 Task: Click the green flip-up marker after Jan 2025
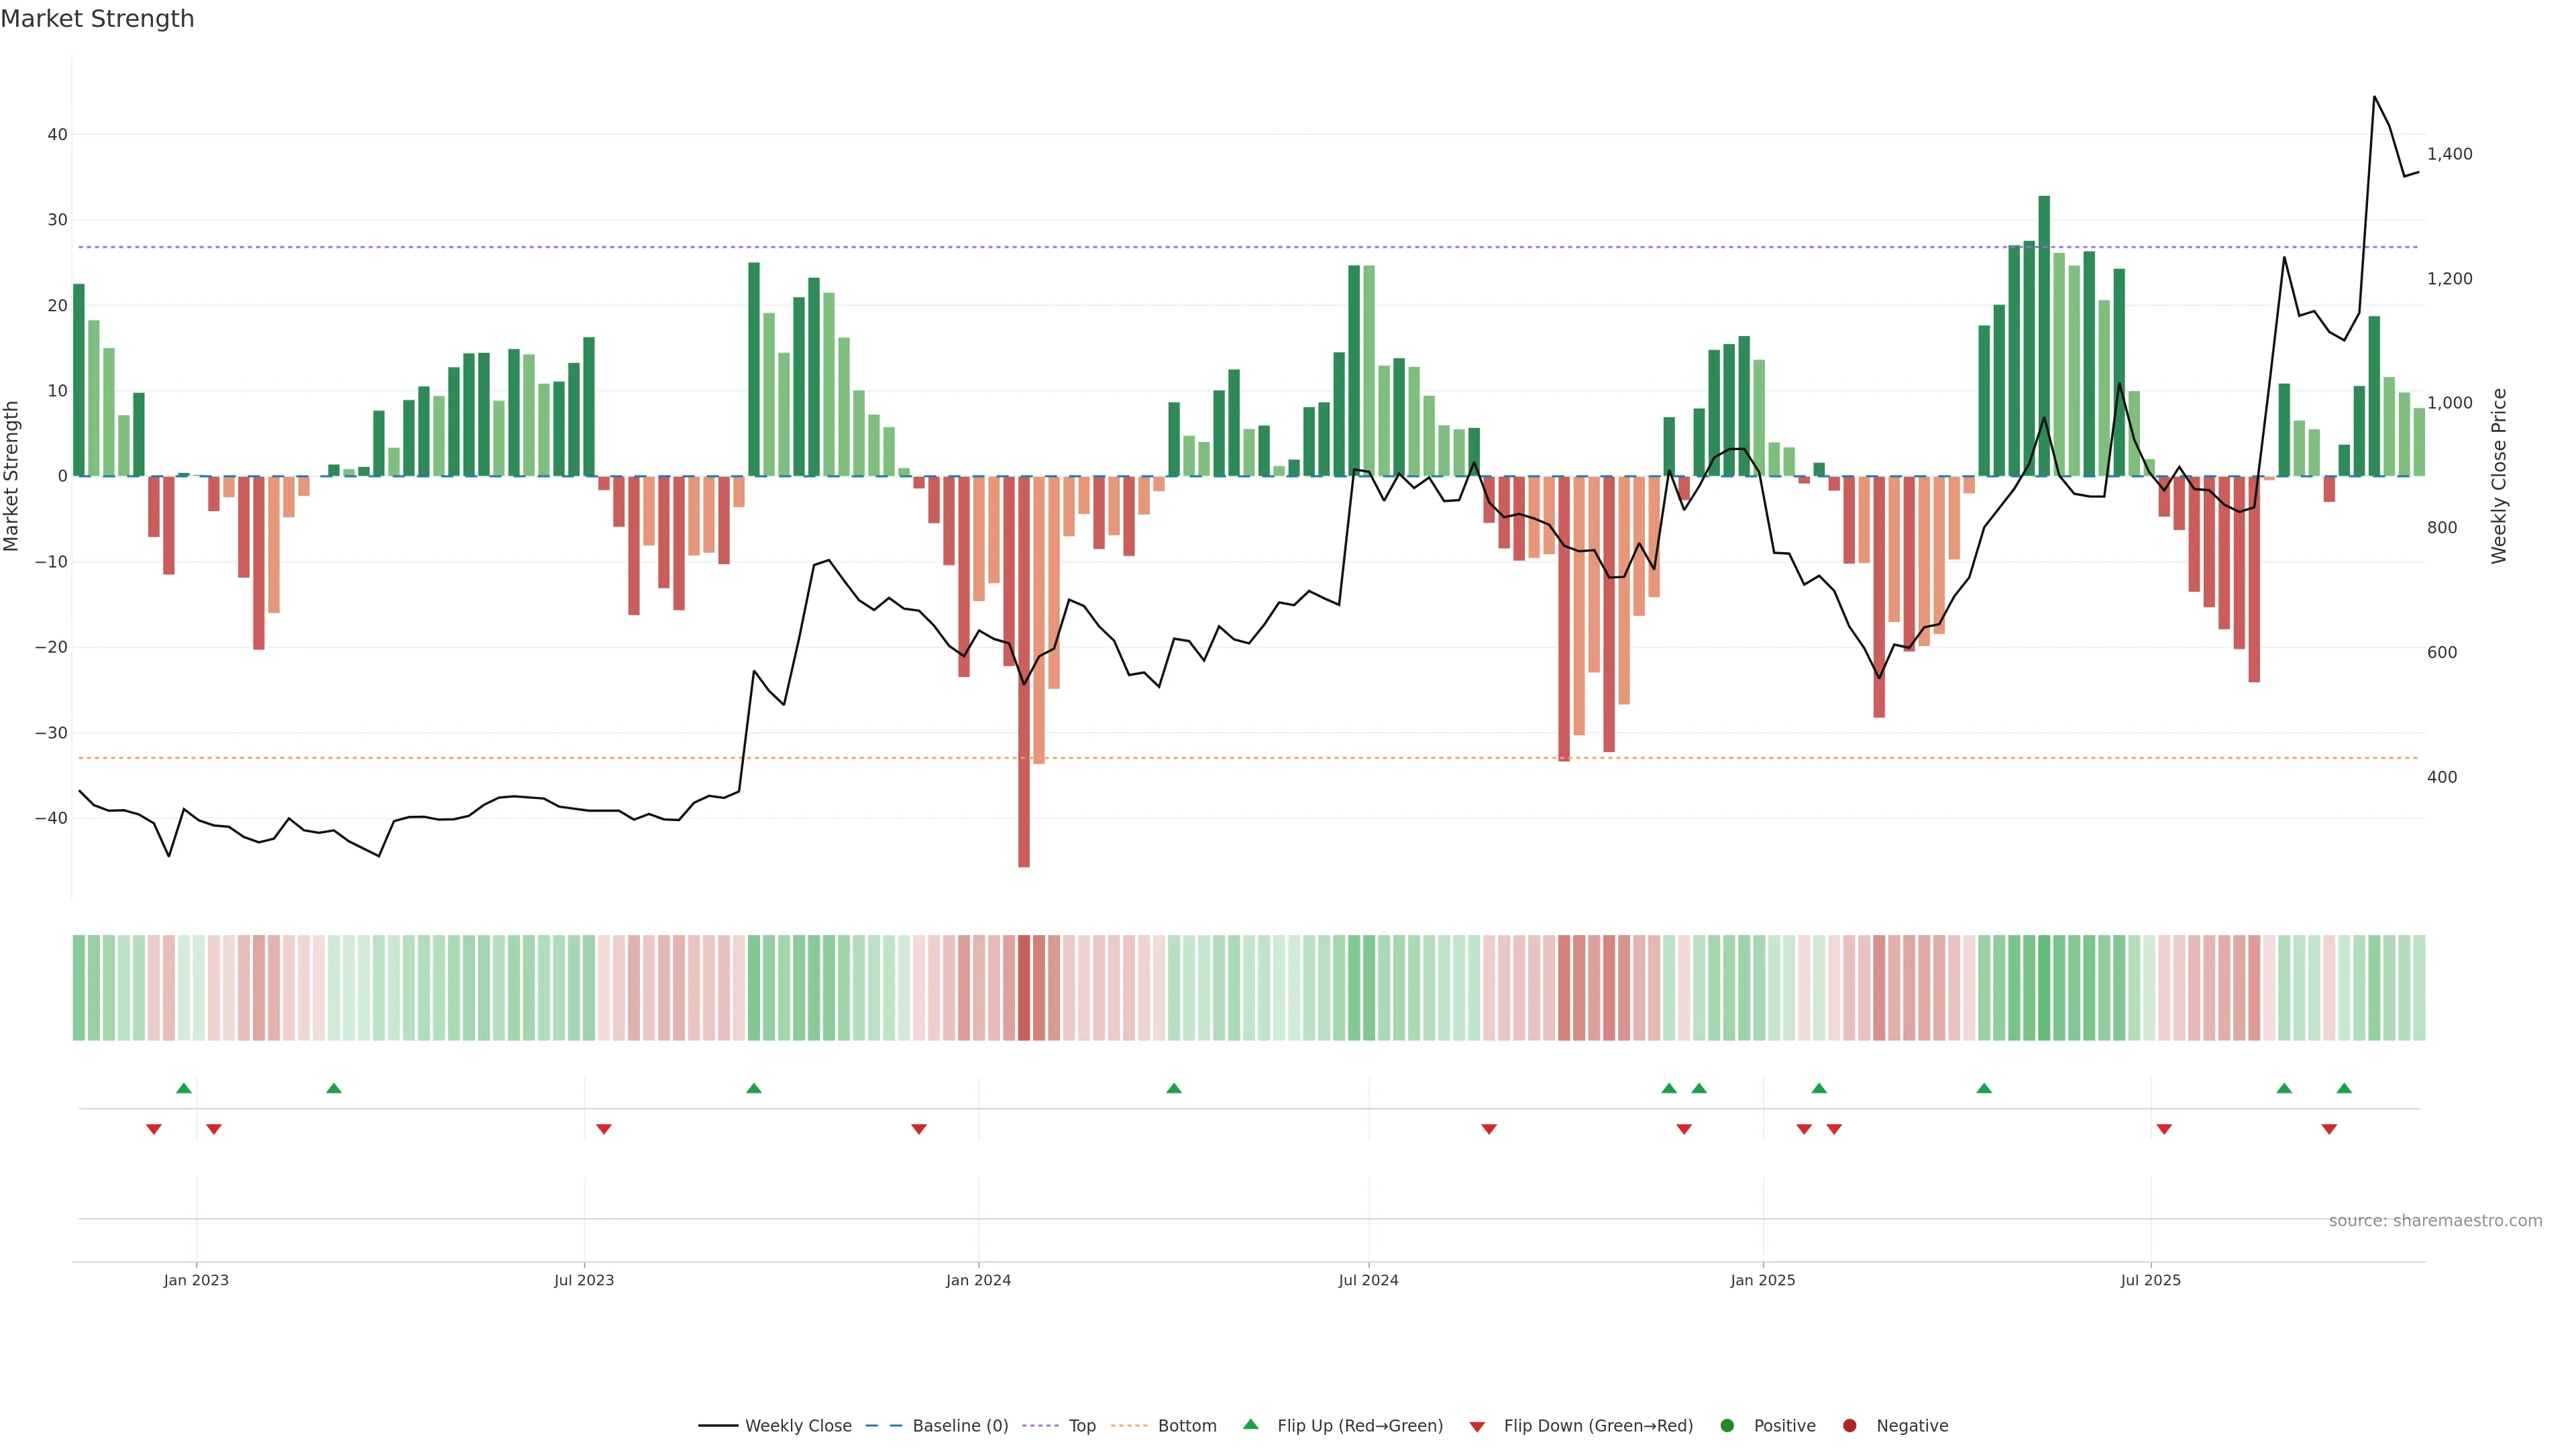pyautogui.click(x=1819, y=1088)
